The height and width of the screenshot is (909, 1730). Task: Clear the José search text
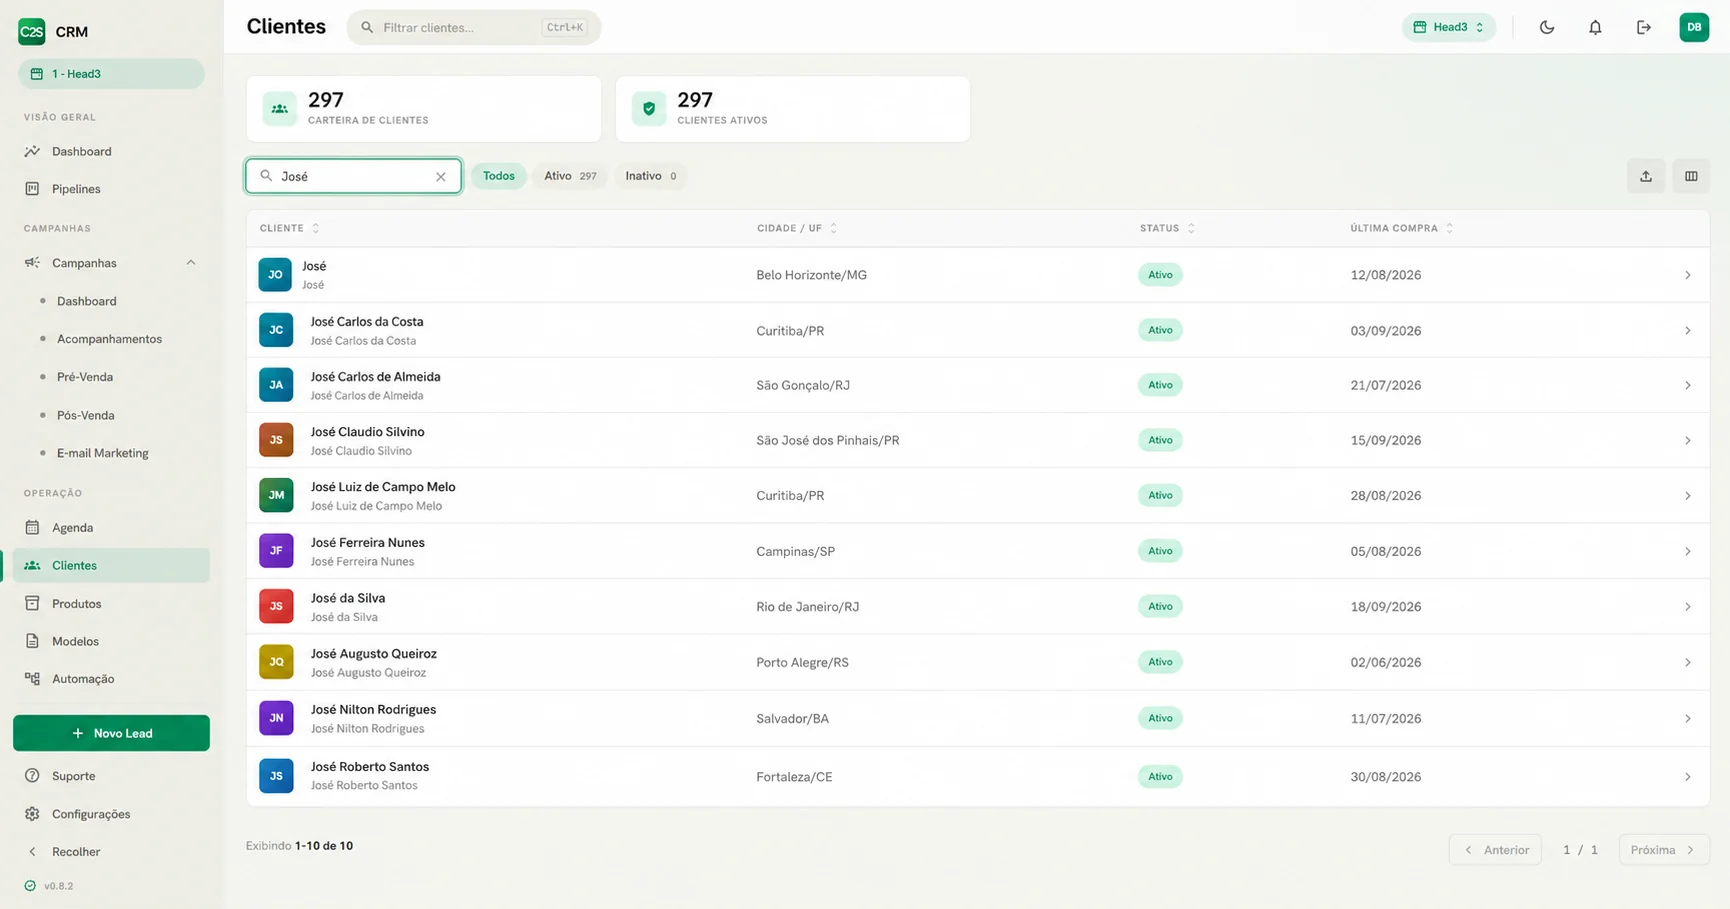pos(440,176)
